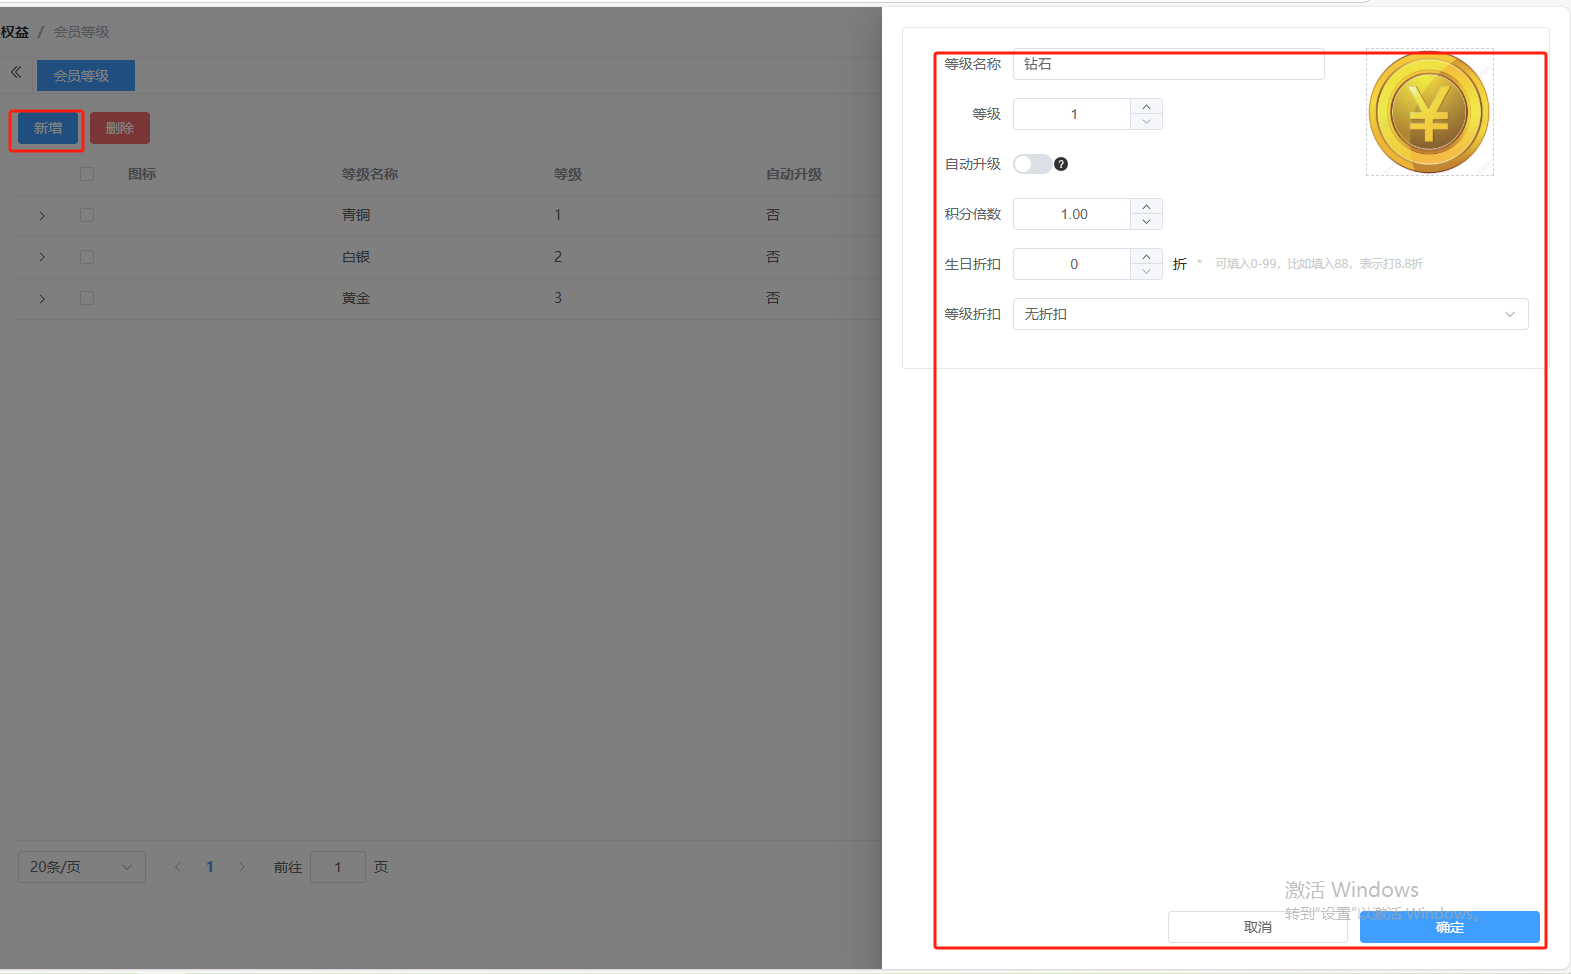Screen dimensions: 1571x974
Task: Click the gold coin level icon image
Action: 1428,113
